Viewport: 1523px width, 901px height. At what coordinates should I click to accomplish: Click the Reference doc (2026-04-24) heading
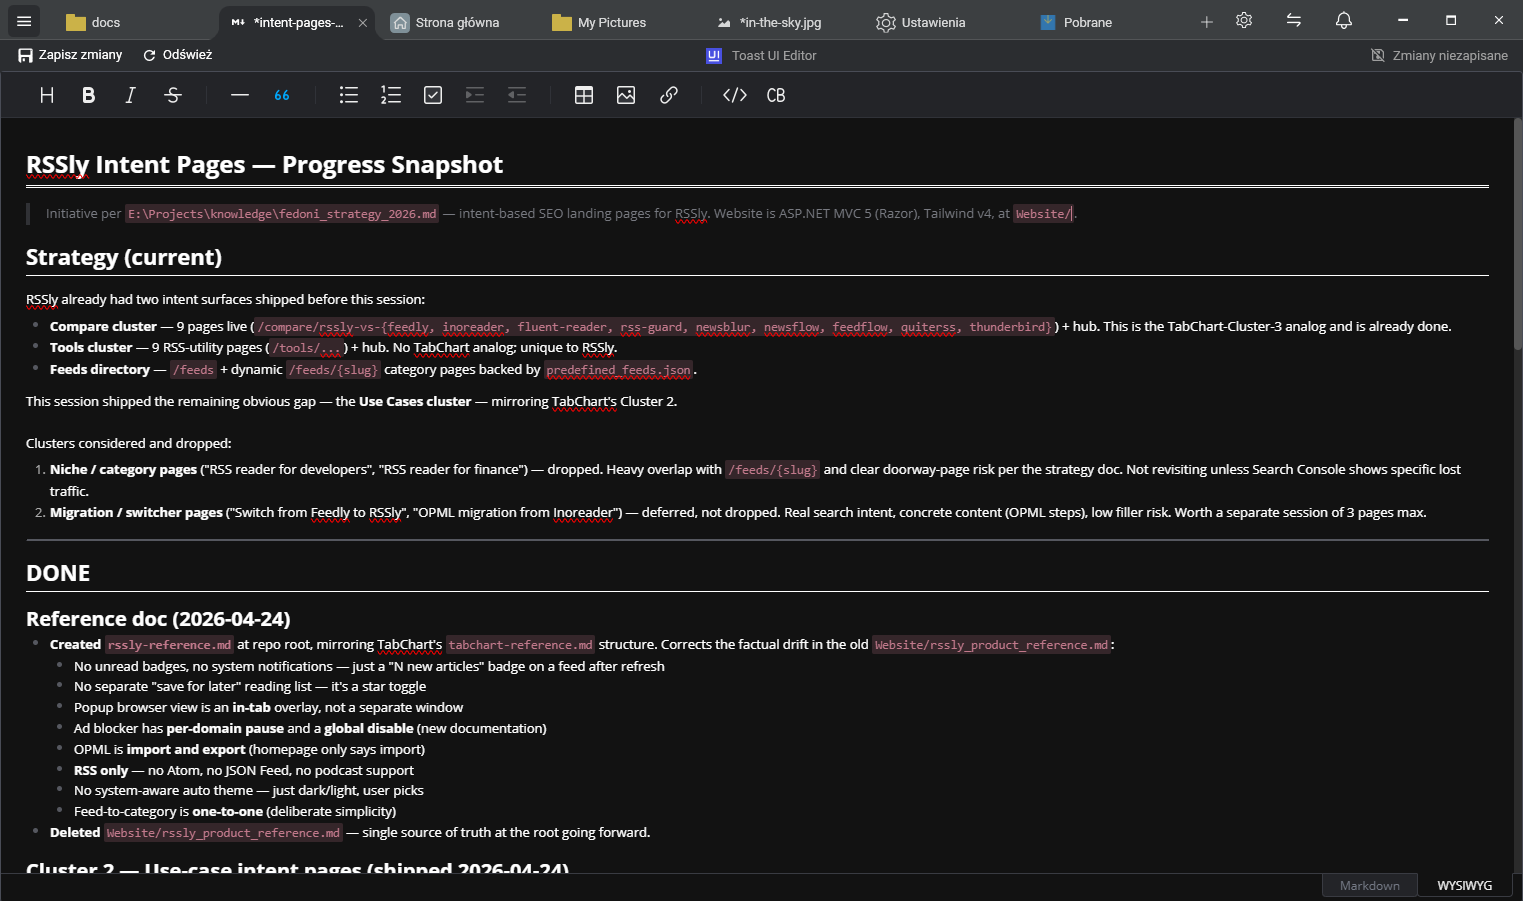158,619
